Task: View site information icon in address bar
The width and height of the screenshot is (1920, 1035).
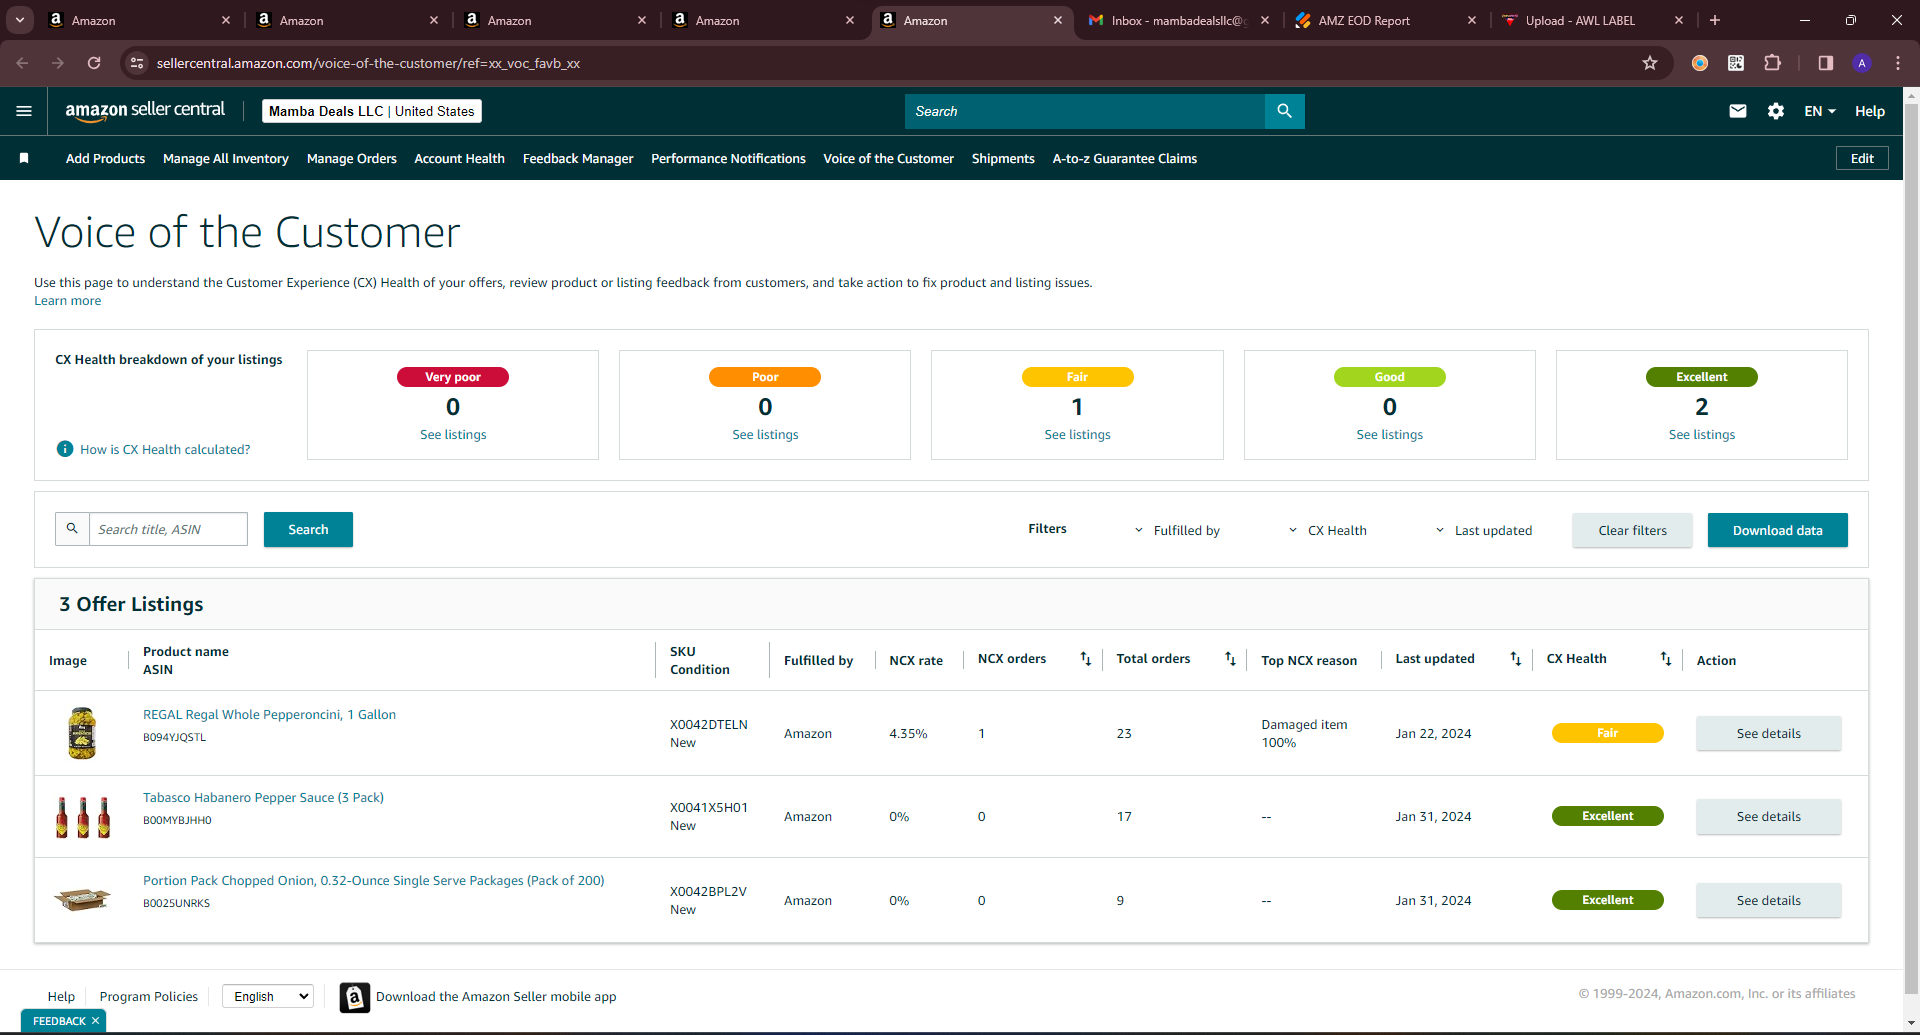Action: tap(138, 63)
